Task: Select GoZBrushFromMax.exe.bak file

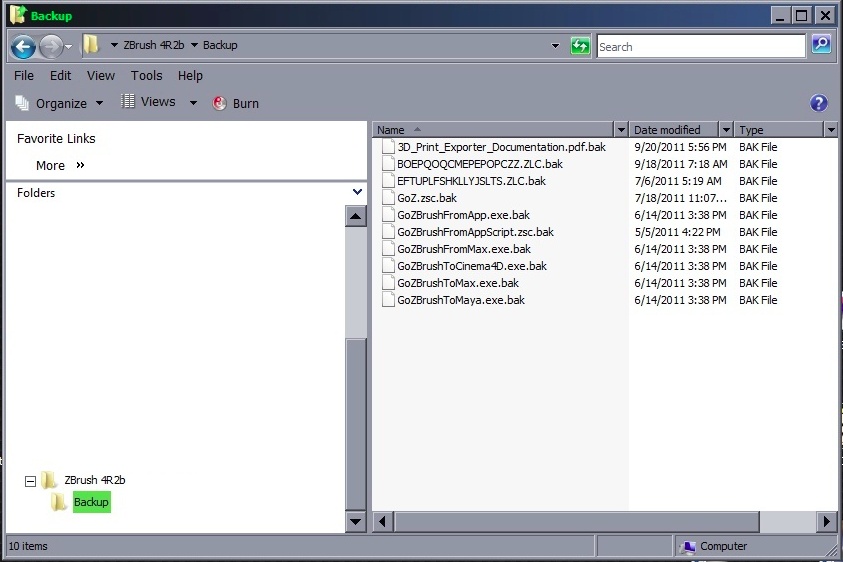Action: click(464, 249)
